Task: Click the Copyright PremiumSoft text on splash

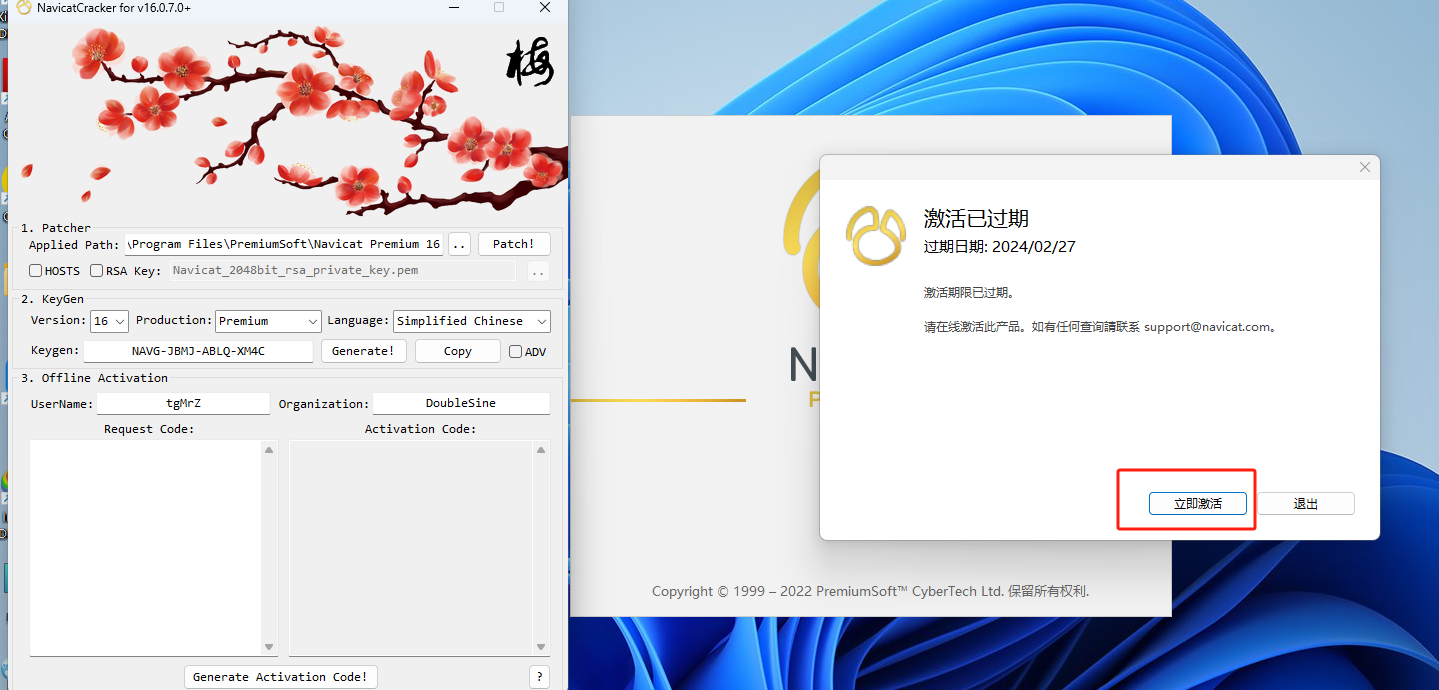Action: 870,591
